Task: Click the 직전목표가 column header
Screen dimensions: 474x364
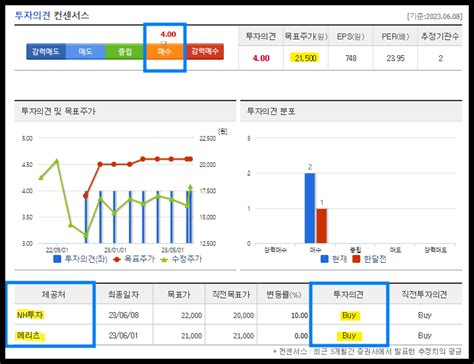Action: pyautogui.click(x=231, y=295)
